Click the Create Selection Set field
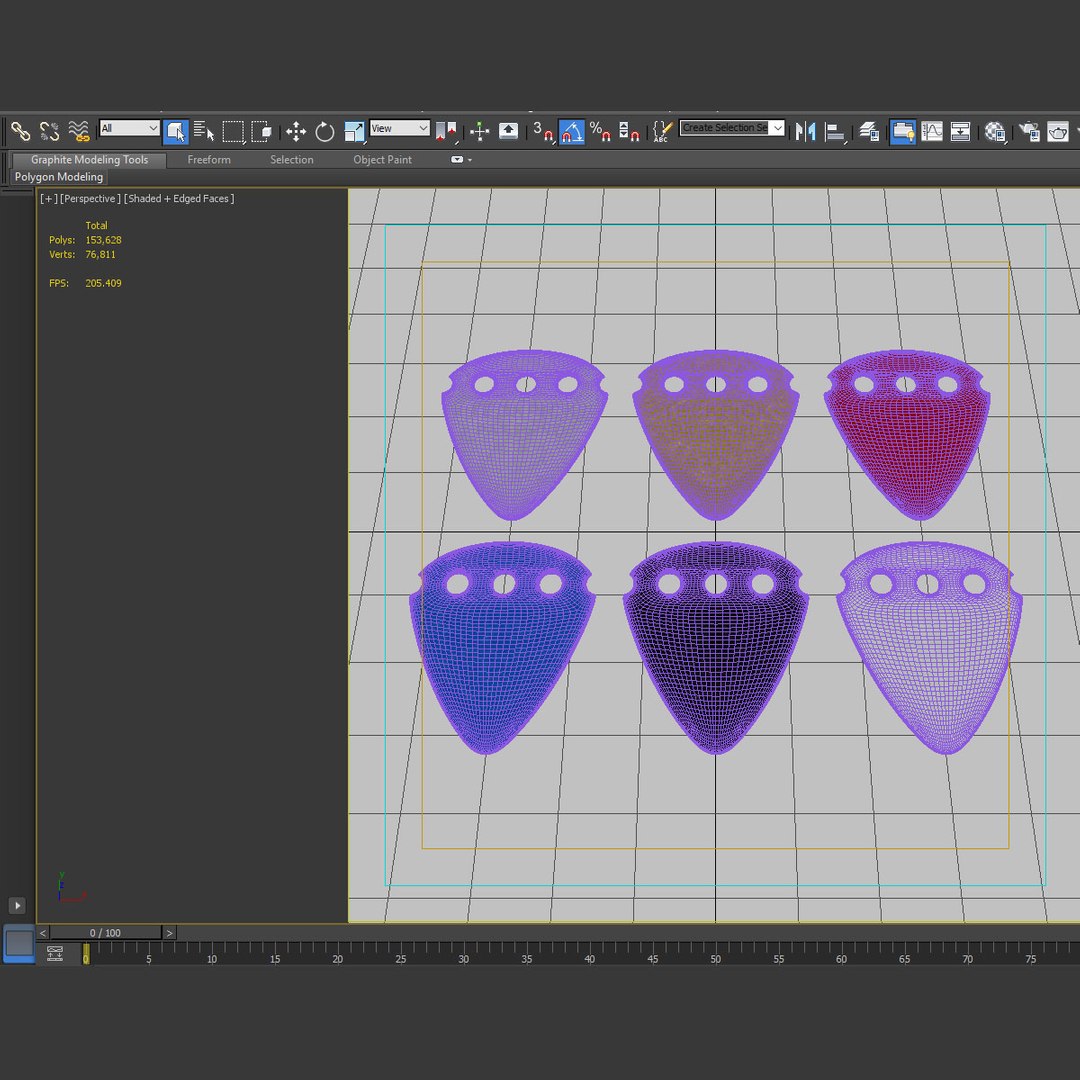This screenshot has width=1080, height=1080. coord(724,128)
